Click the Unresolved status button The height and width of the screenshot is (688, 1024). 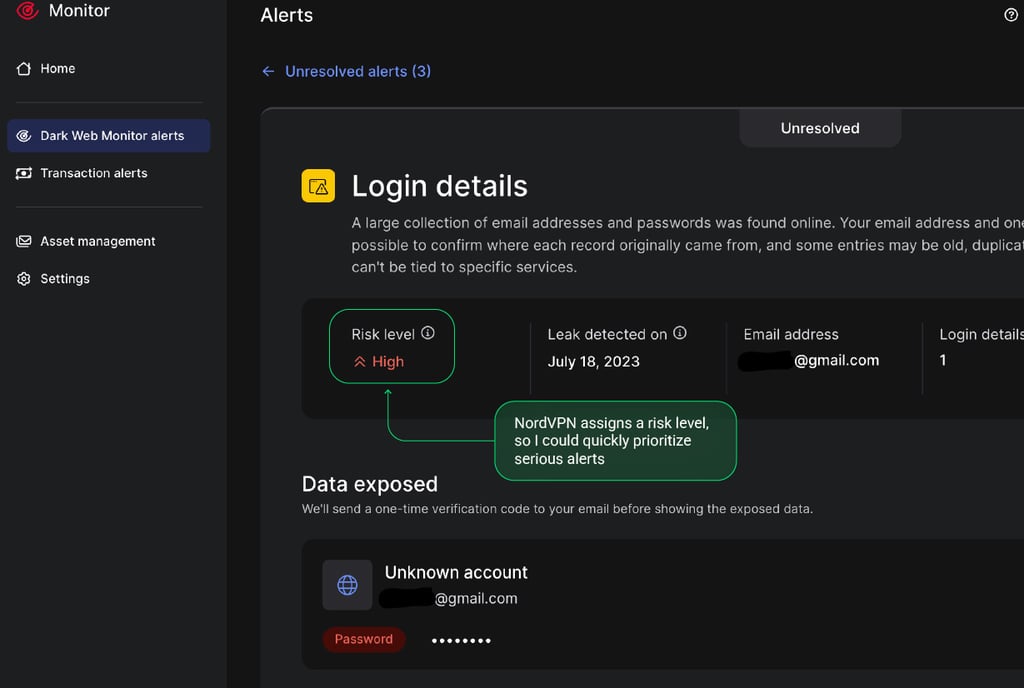(x=820, y=128)
